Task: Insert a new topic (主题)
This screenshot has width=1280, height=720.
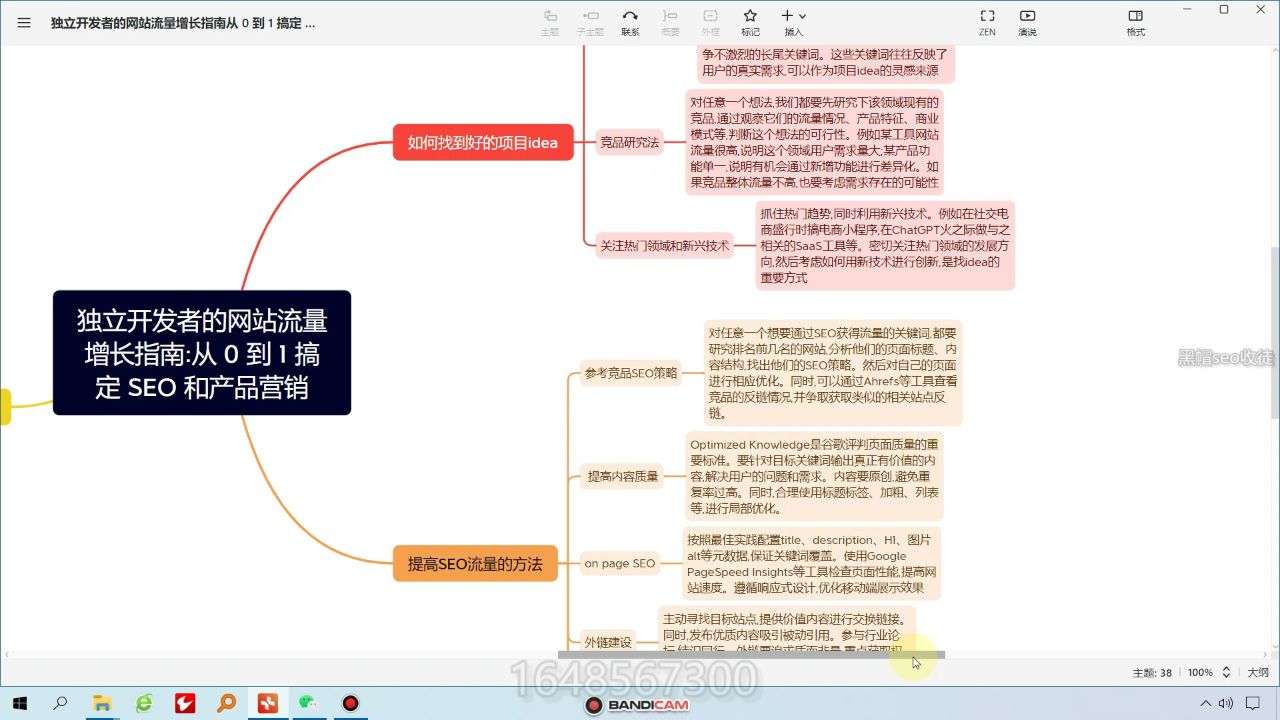Action: pyautogui.click(x=550, y=20)
